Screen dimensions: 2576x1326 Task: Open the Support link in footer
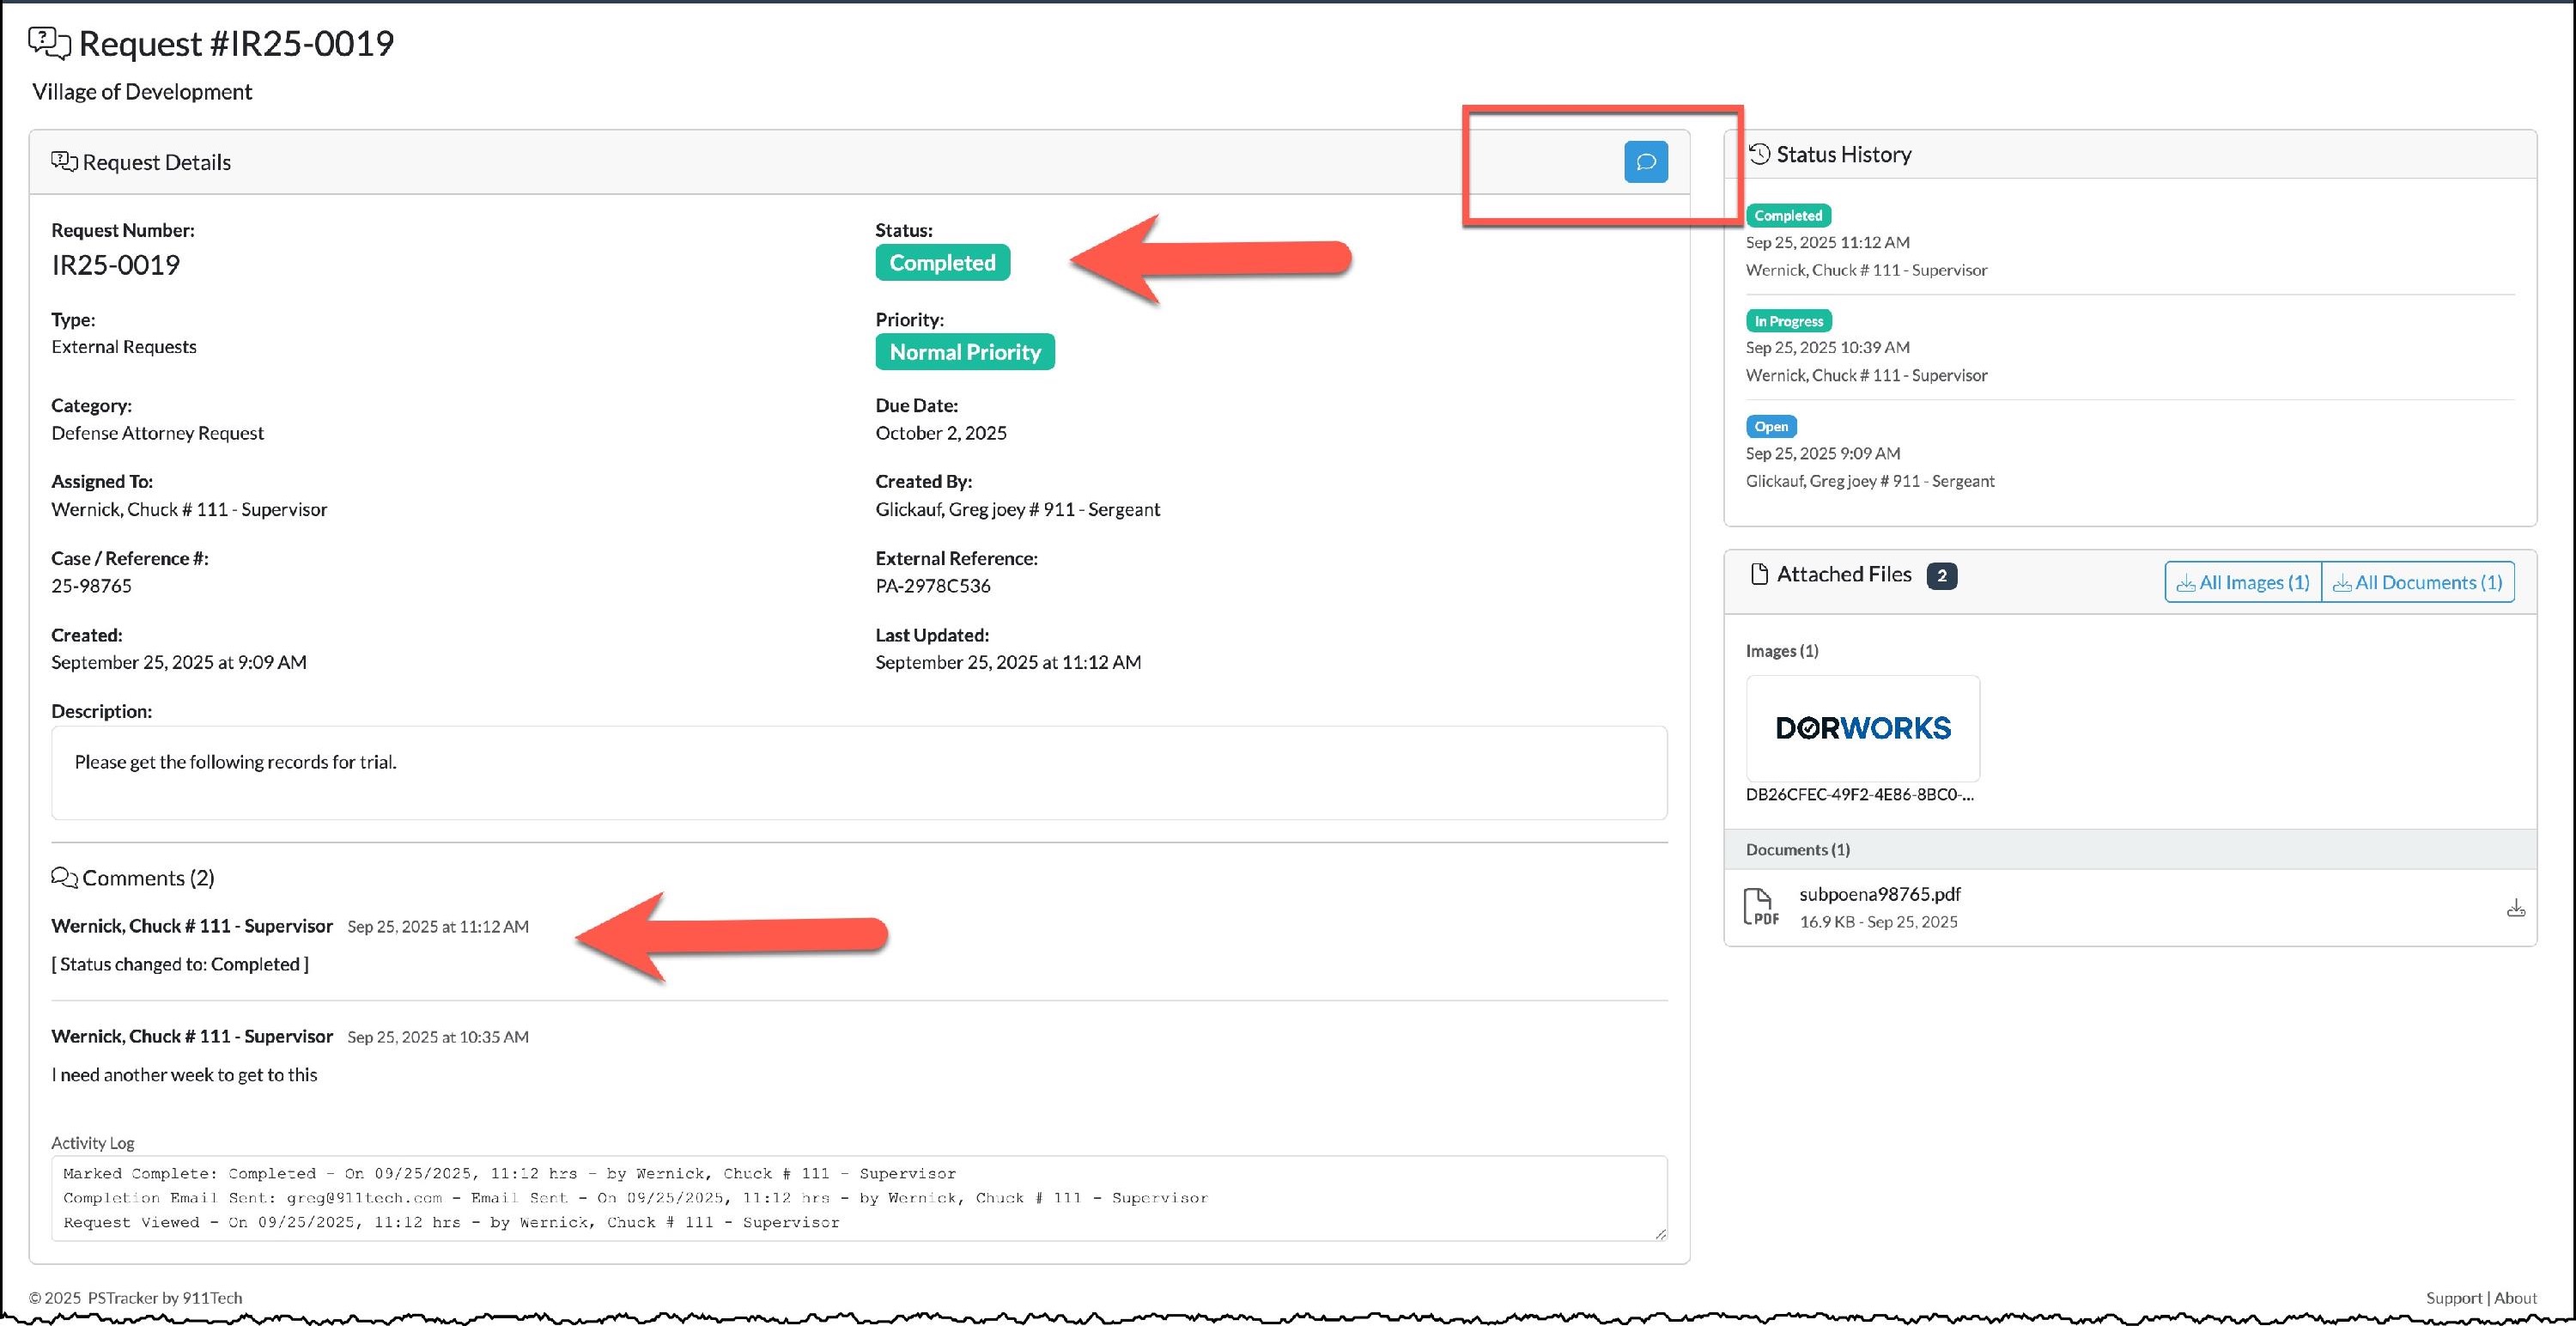click(2453, 1298)
